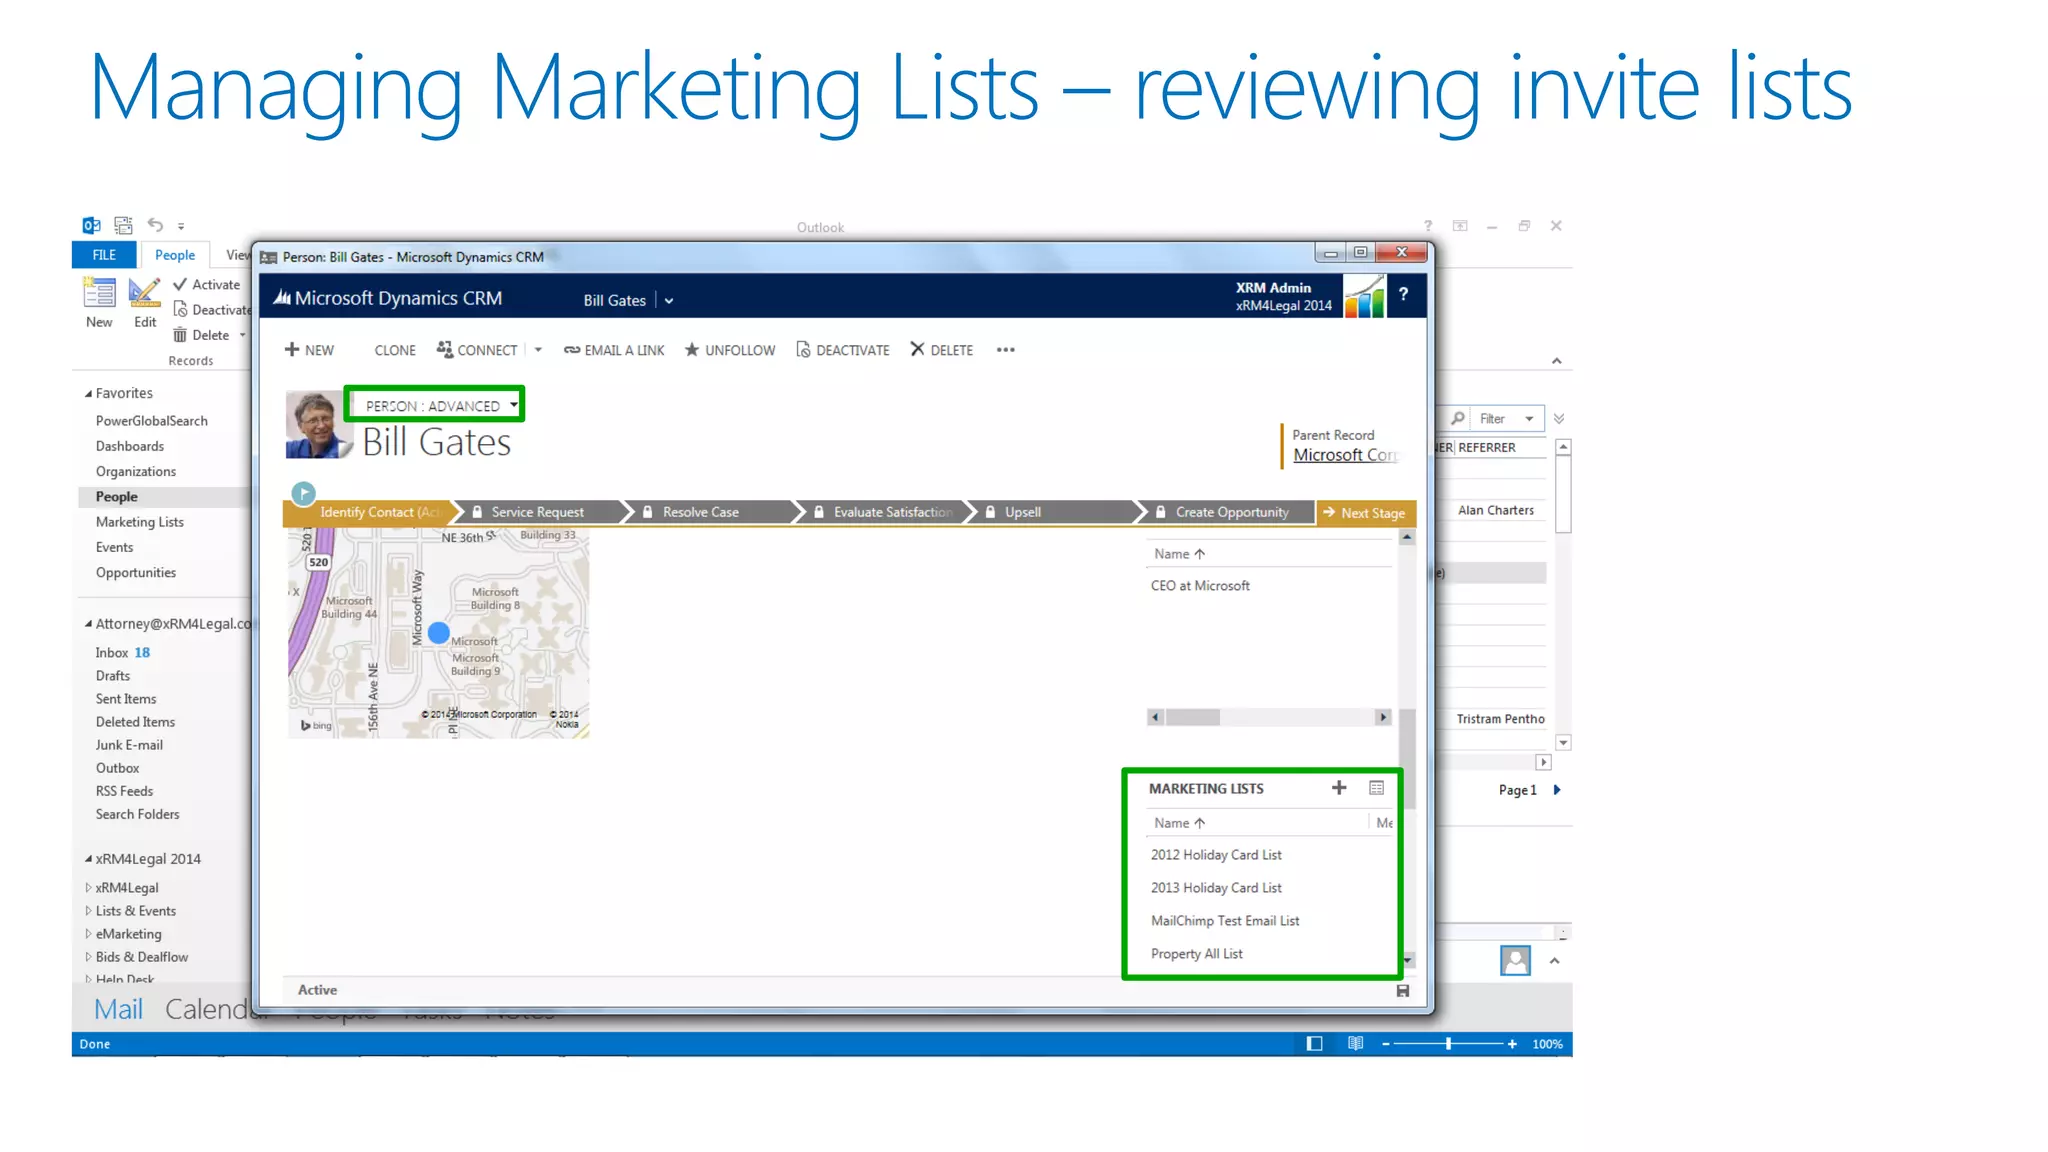Image resolution: width=2048 pixels, height=1152 pixels.
Task: Click the process flag circle icon
Action: pyautogui.click(x=303, y=493)
